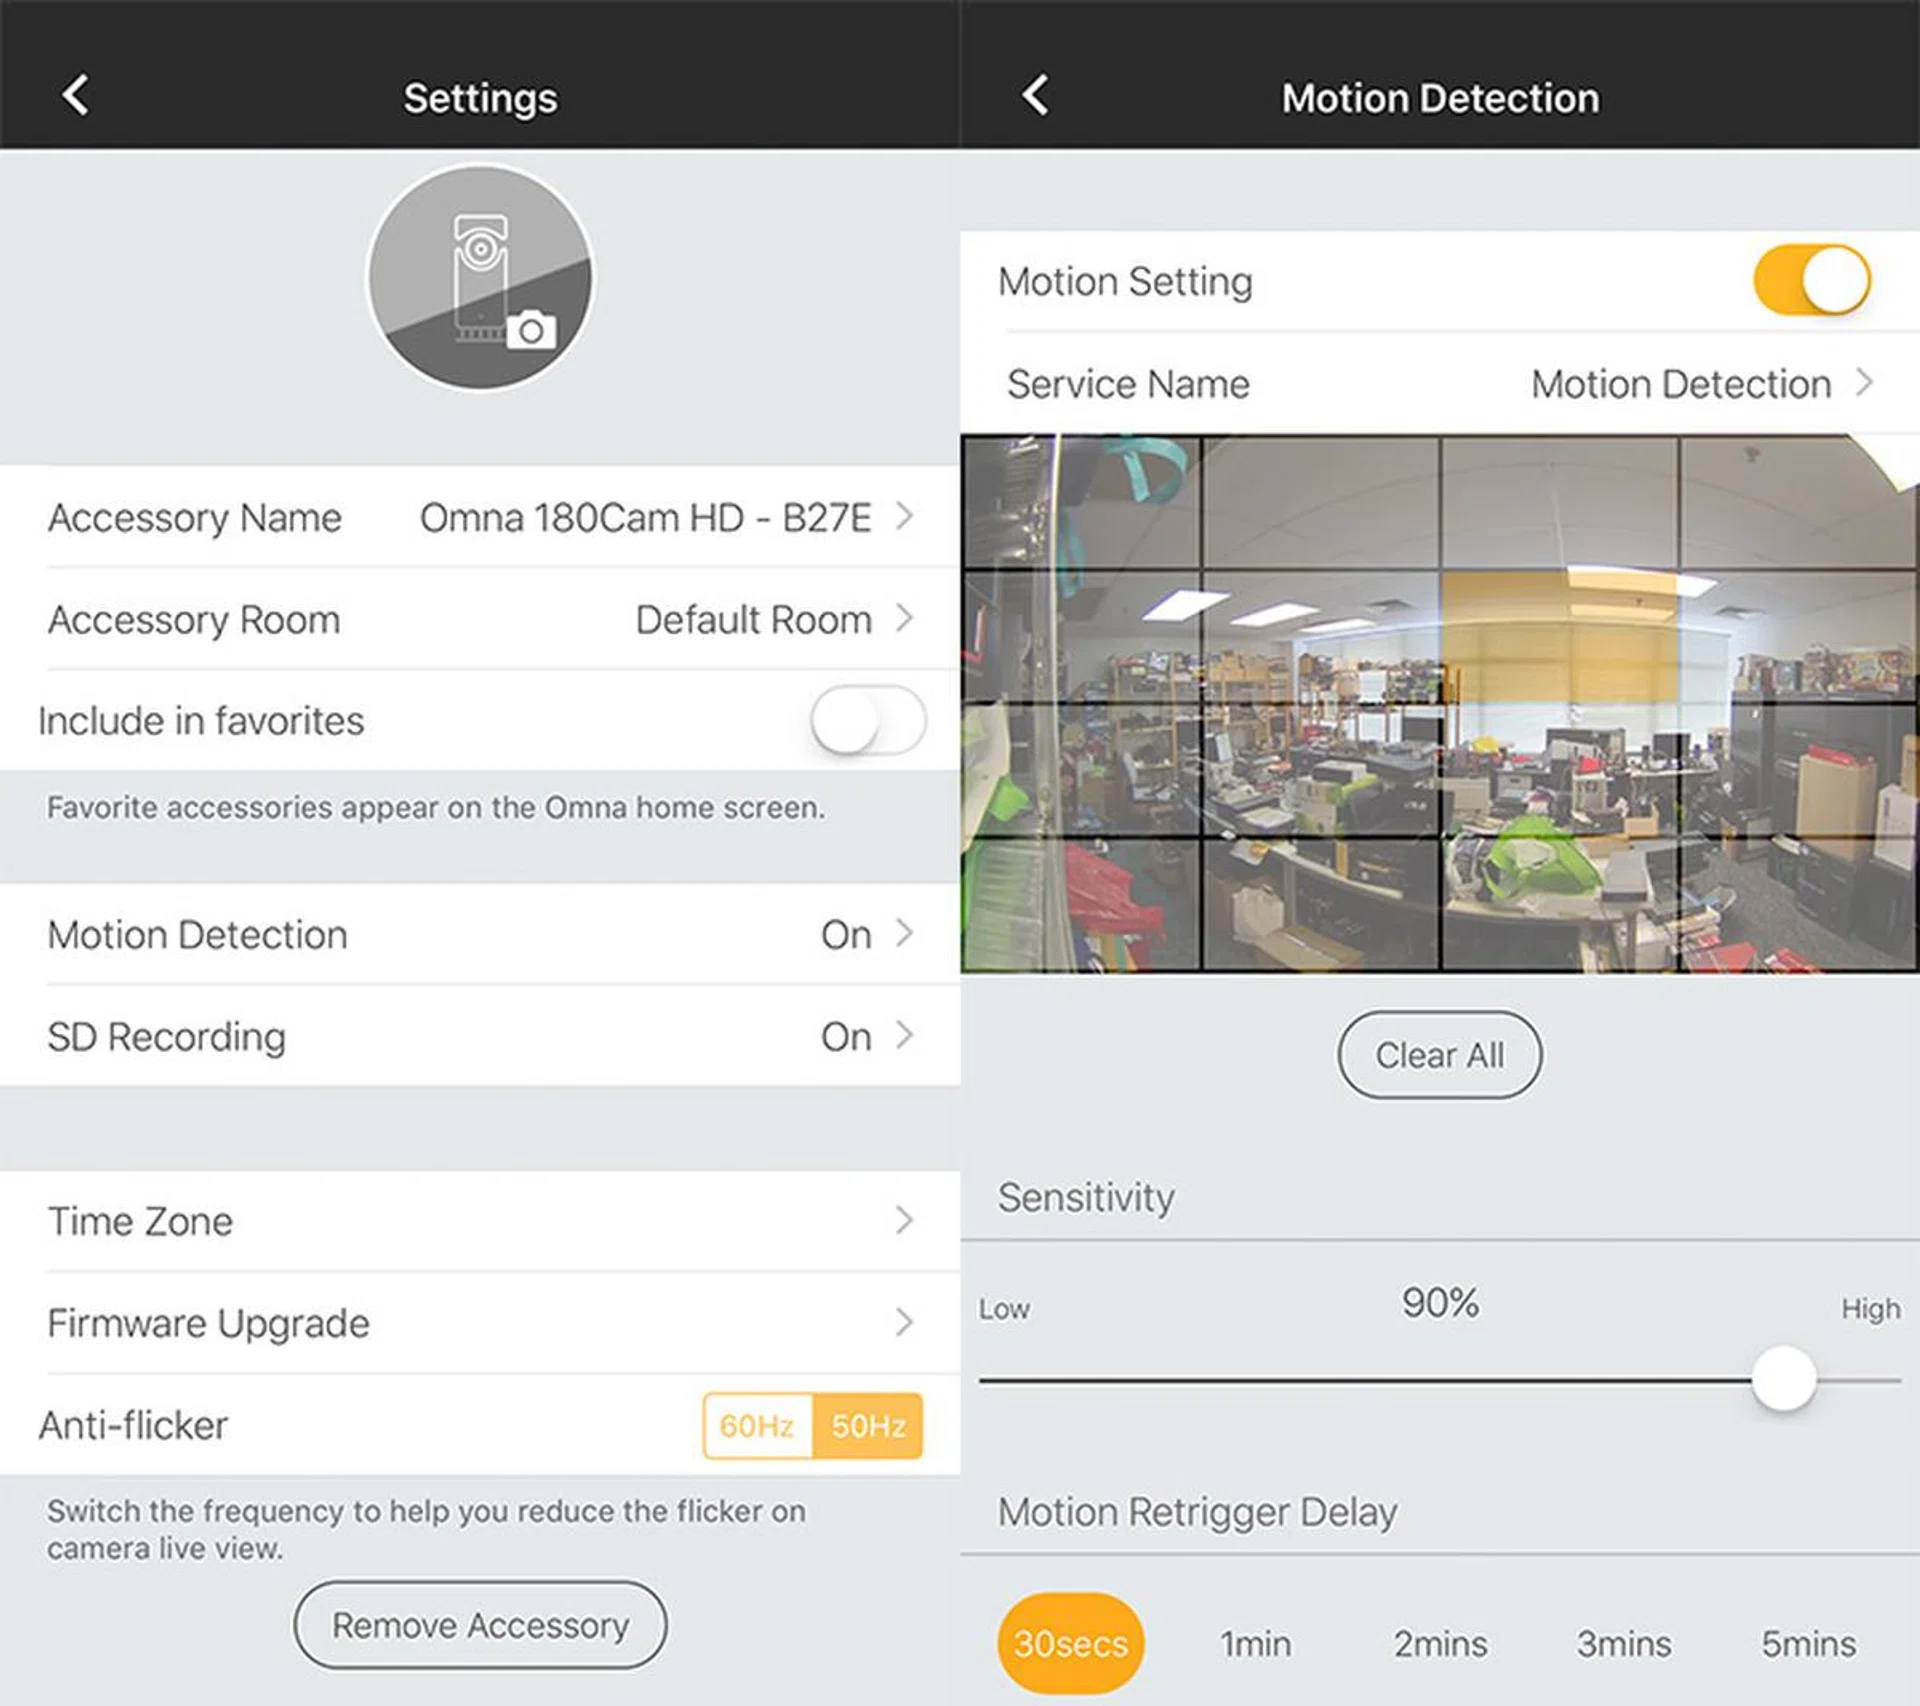Open the Time Zone settings
1920x1706 pixels.
[480, 1220]
